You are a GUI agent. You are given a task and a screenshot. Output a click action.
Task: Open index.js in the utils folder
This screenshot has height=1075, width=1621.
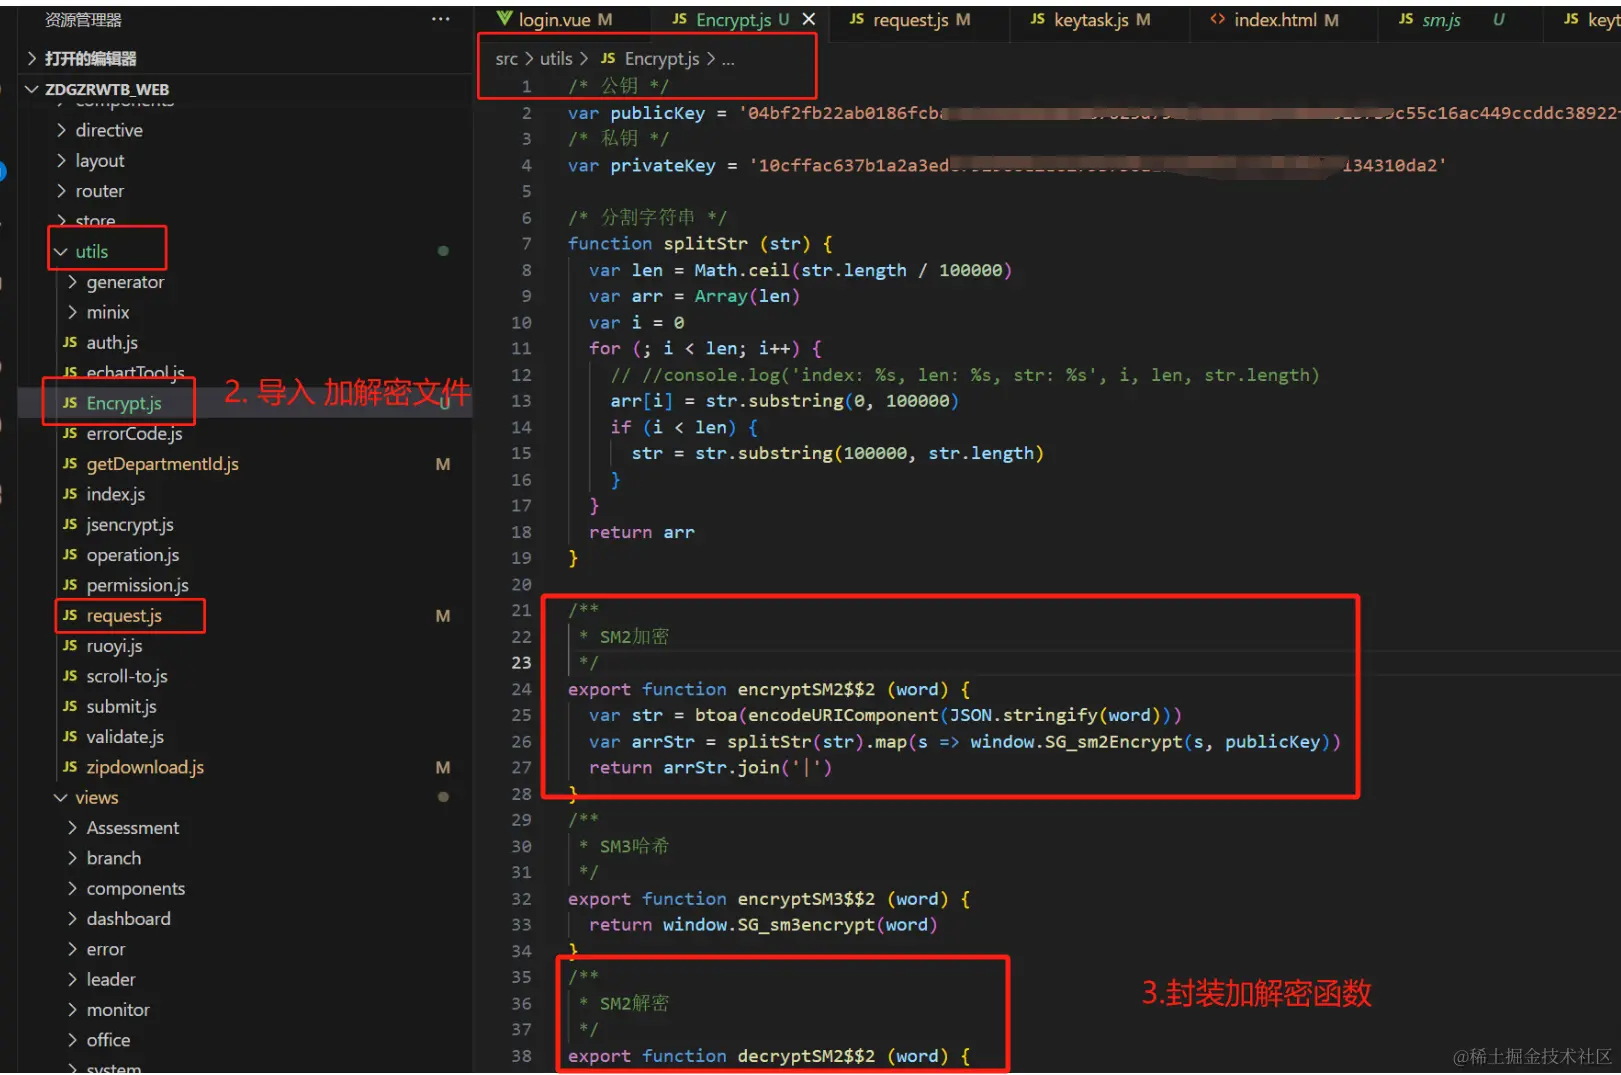coord(244,494)
